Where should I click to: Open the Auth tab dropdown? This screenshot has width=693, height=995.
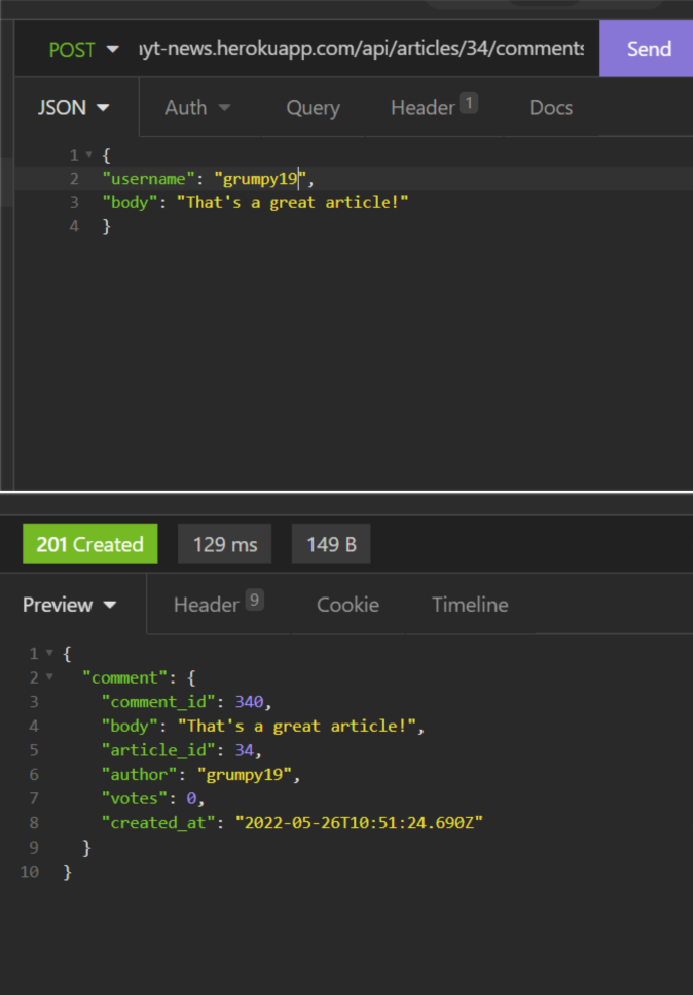(x=197, y=108)
